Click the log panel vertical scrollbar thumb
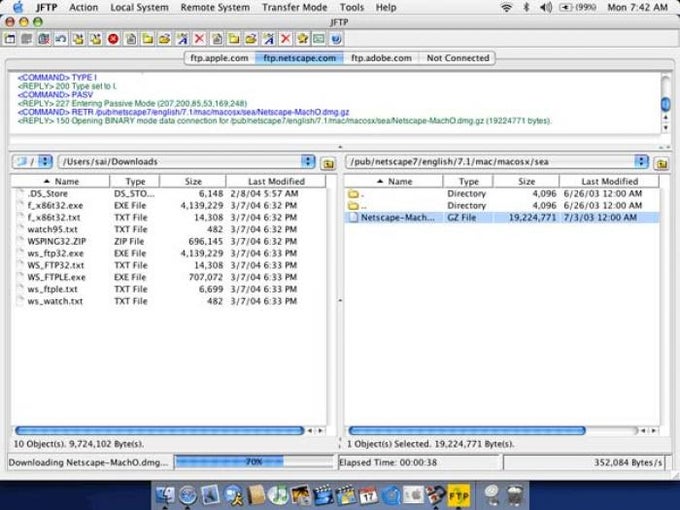680x510 pixels. pyautogui.click(x=665, y=104)
